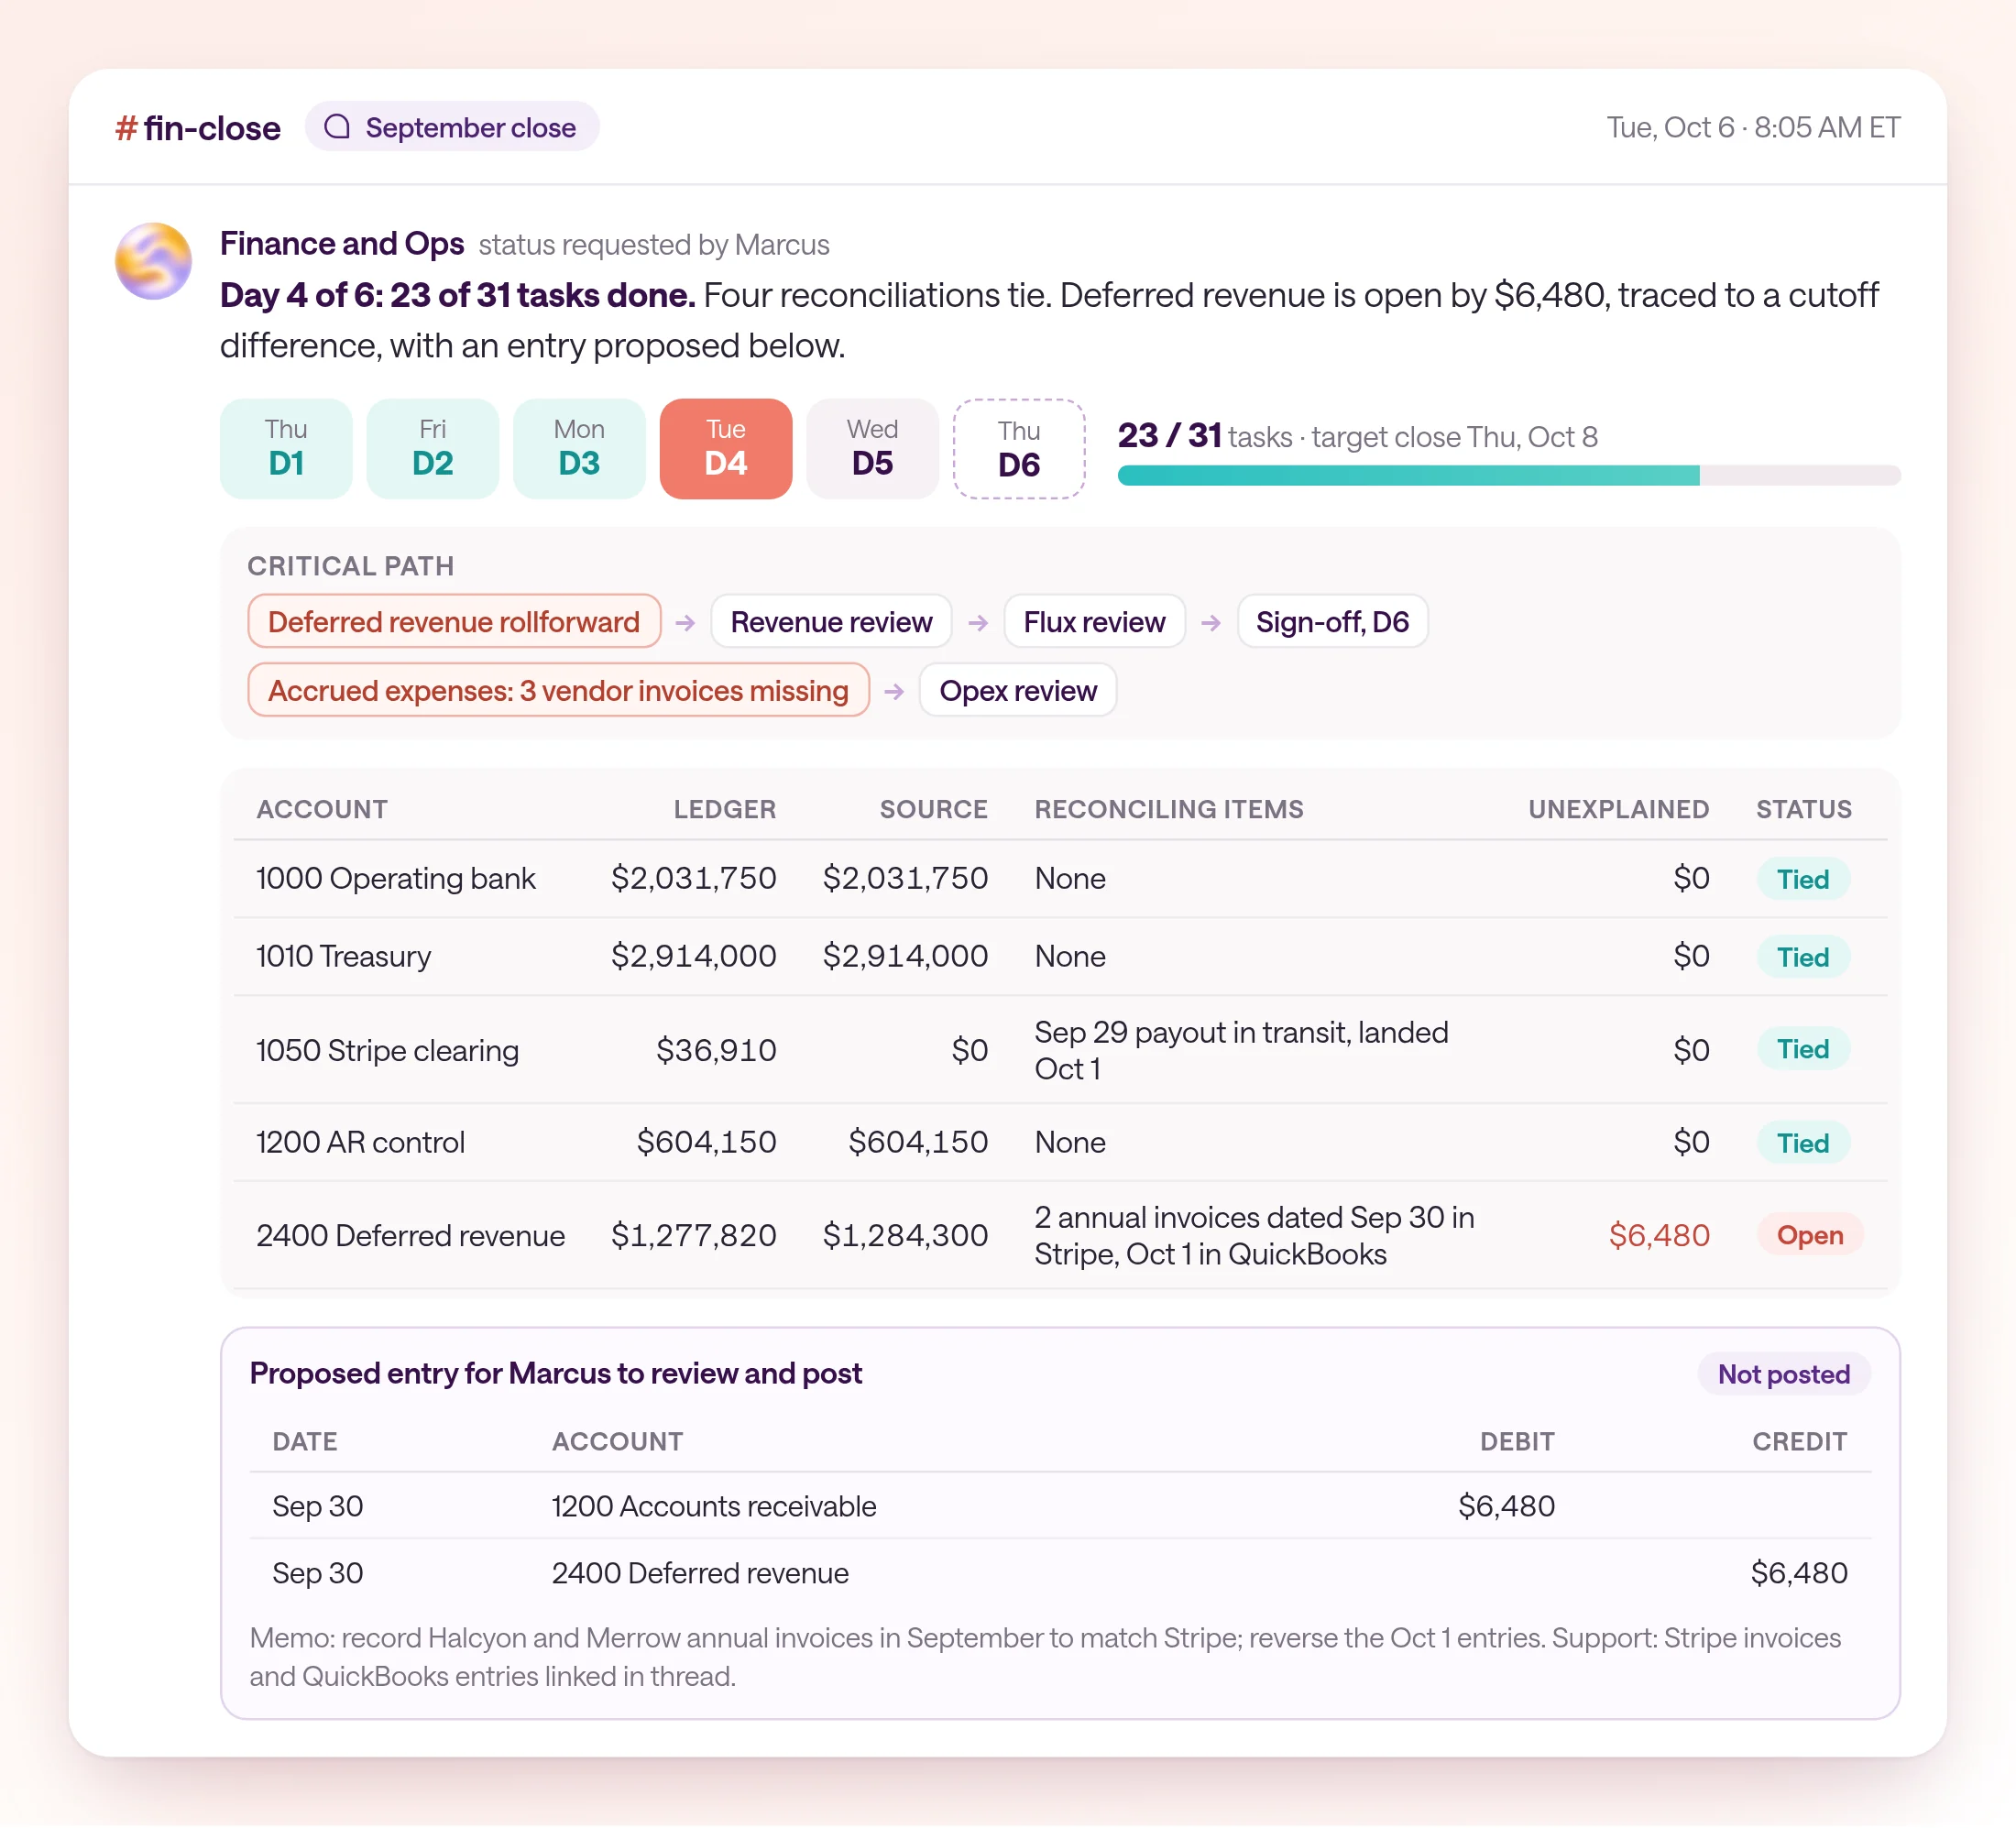This screenshot has width=2016, height=1828.
Task: Select the highlighted Tue D4 day tile
Action: (x=726, y=448)
